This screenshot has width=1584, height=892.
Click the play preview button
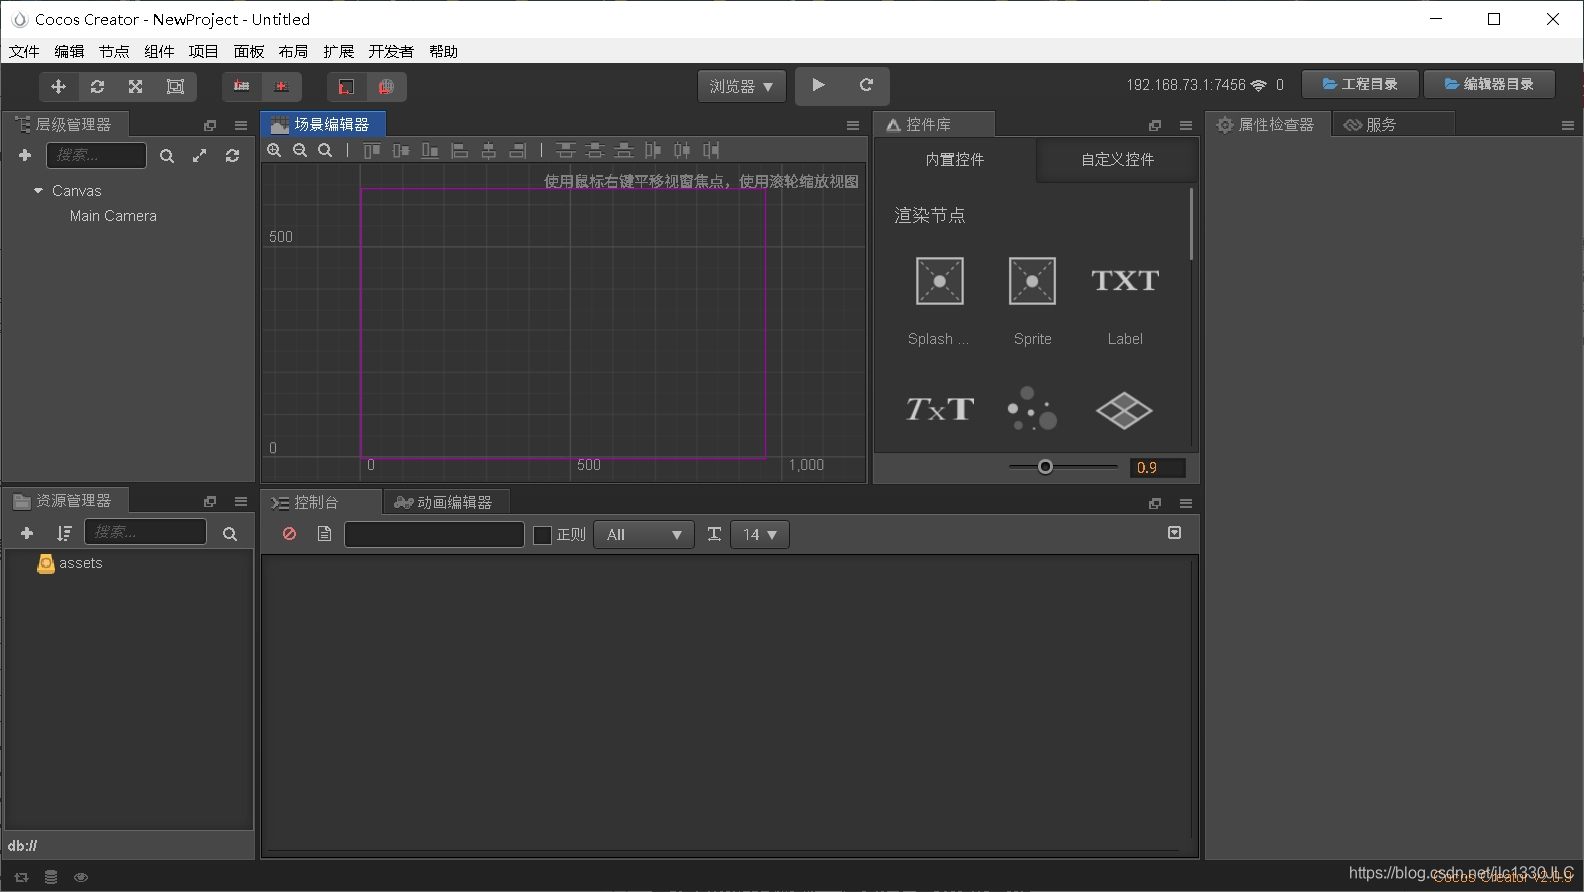818,86
